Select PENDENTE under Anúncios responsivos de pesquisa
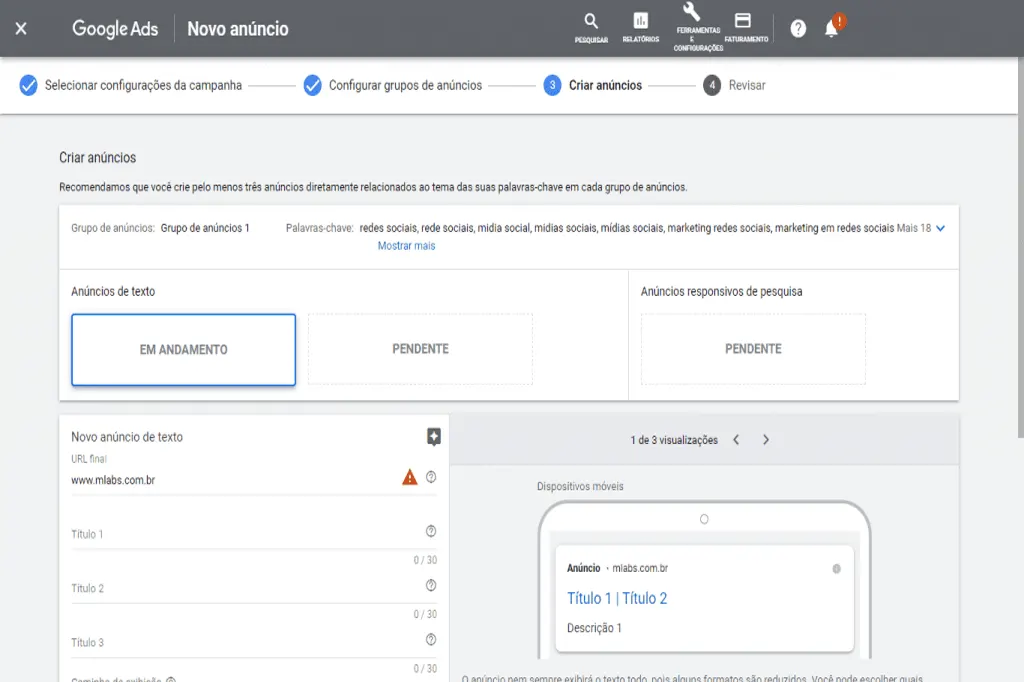 [x=752, y=349]
